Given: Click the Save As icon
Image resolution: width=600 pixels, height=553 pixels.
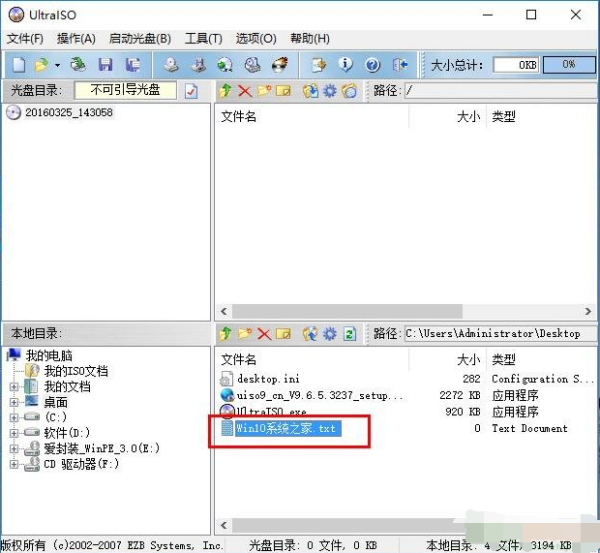Looking at the screenshot, I should (x=132, y=65).
